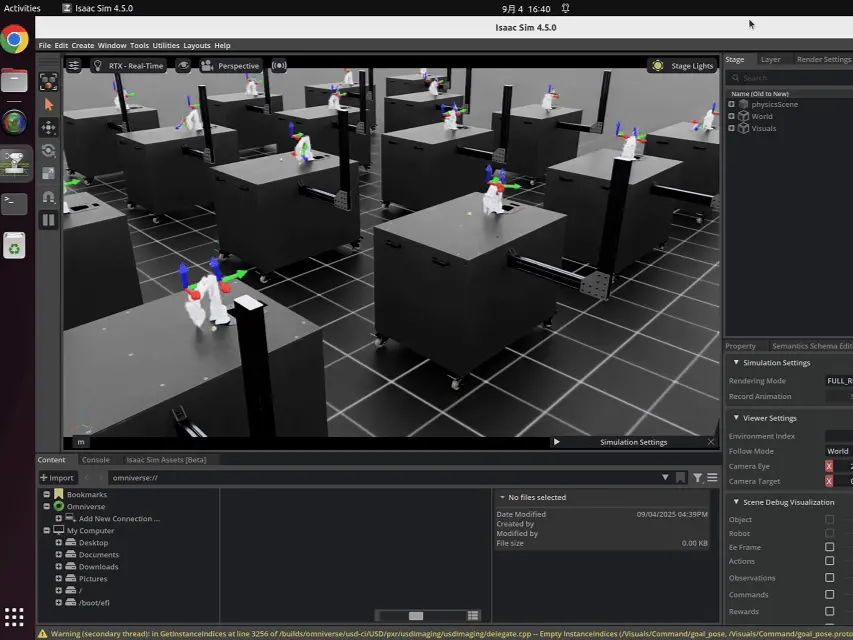The width and height of the screenshot is (853, 640).
Task: Switch to the Layer tab in the right panel
Action: pyautogui.click(x=771, y=59)
